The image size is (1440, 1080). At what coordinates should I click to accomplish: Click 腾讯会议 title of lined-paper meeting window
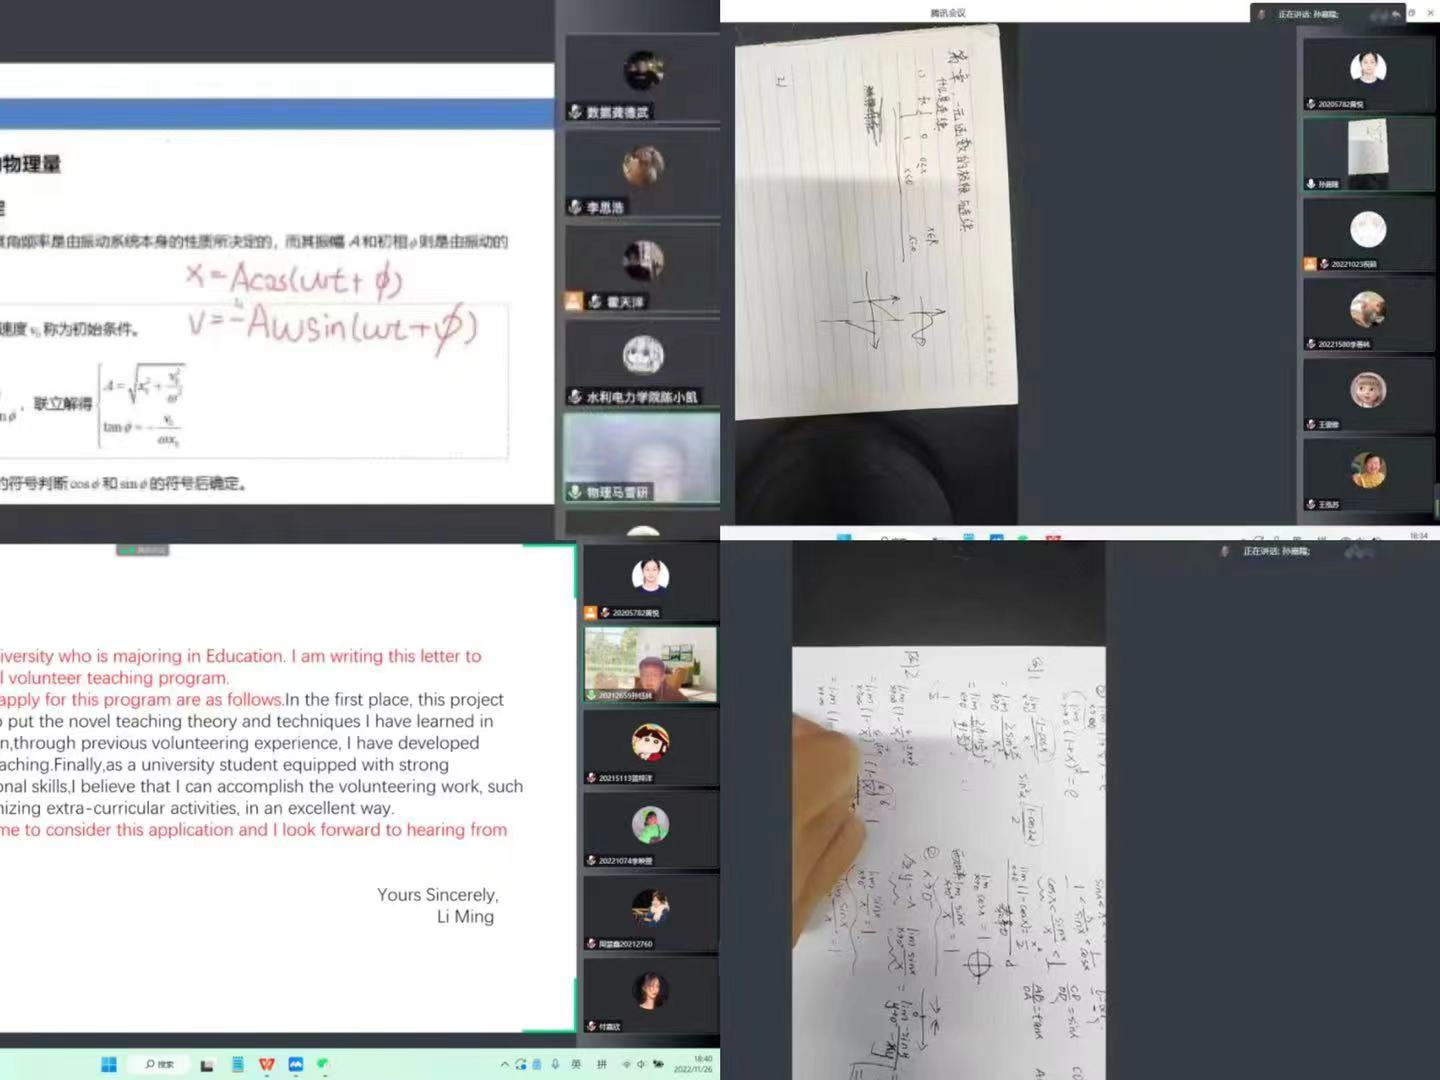tap(947, 13)
